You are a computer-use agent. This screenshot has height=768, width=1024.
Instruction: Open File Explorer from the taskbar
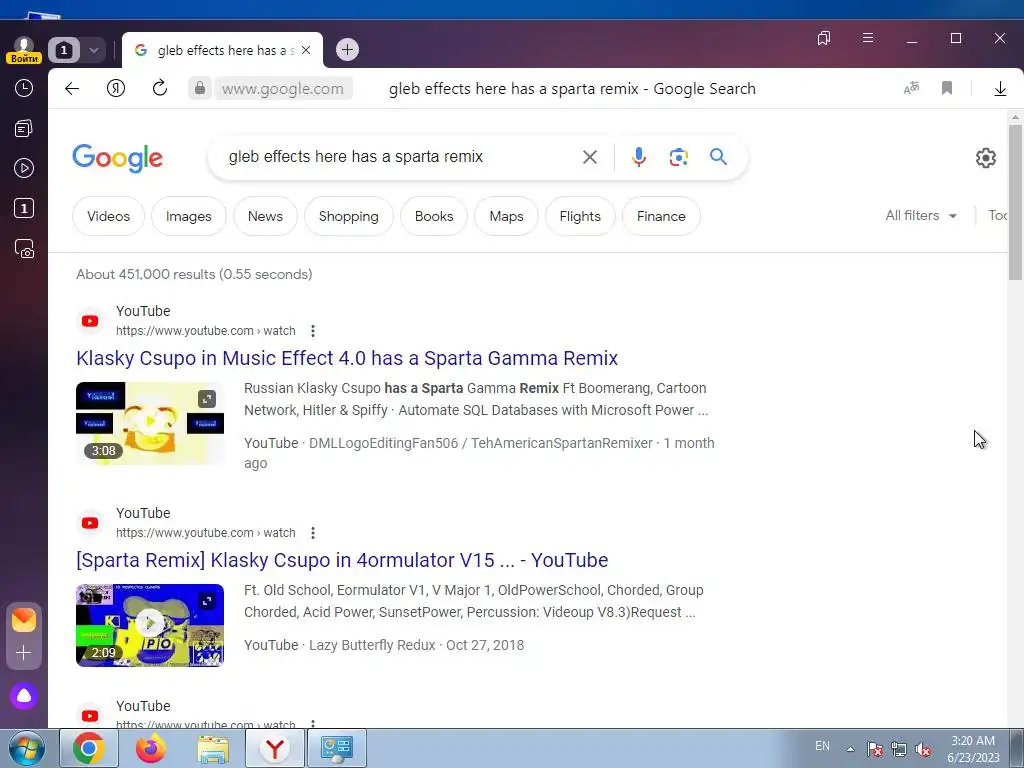point(213,748)
